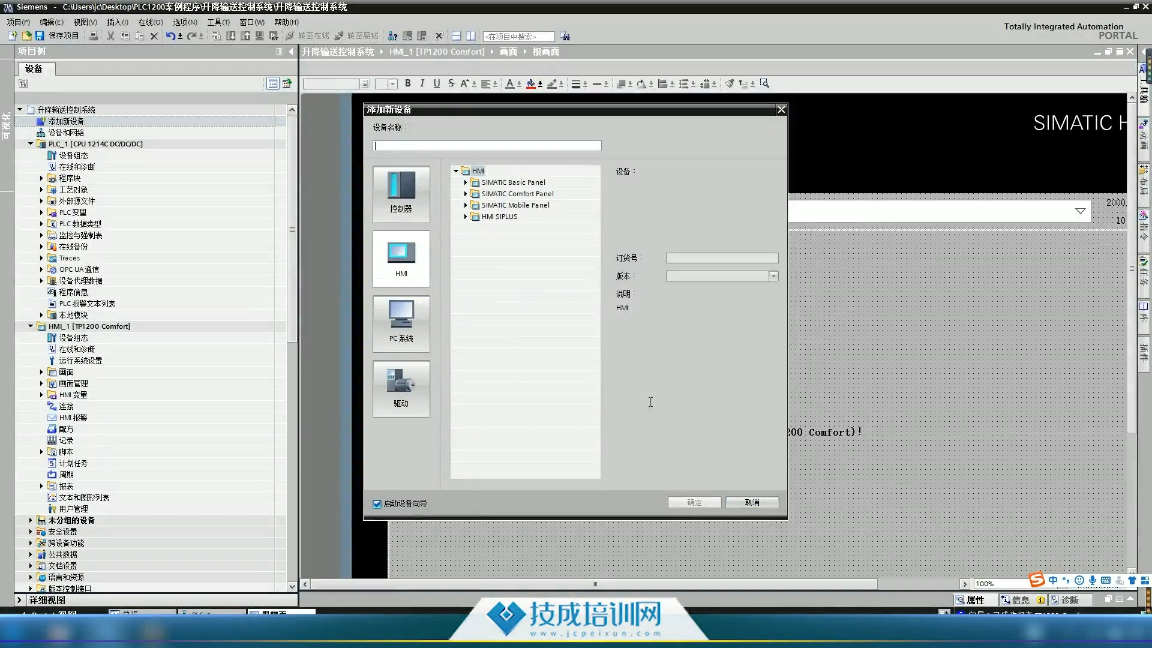
Task: Toggle the 启动设备向导 checkbox
Action: pos(377,504)
